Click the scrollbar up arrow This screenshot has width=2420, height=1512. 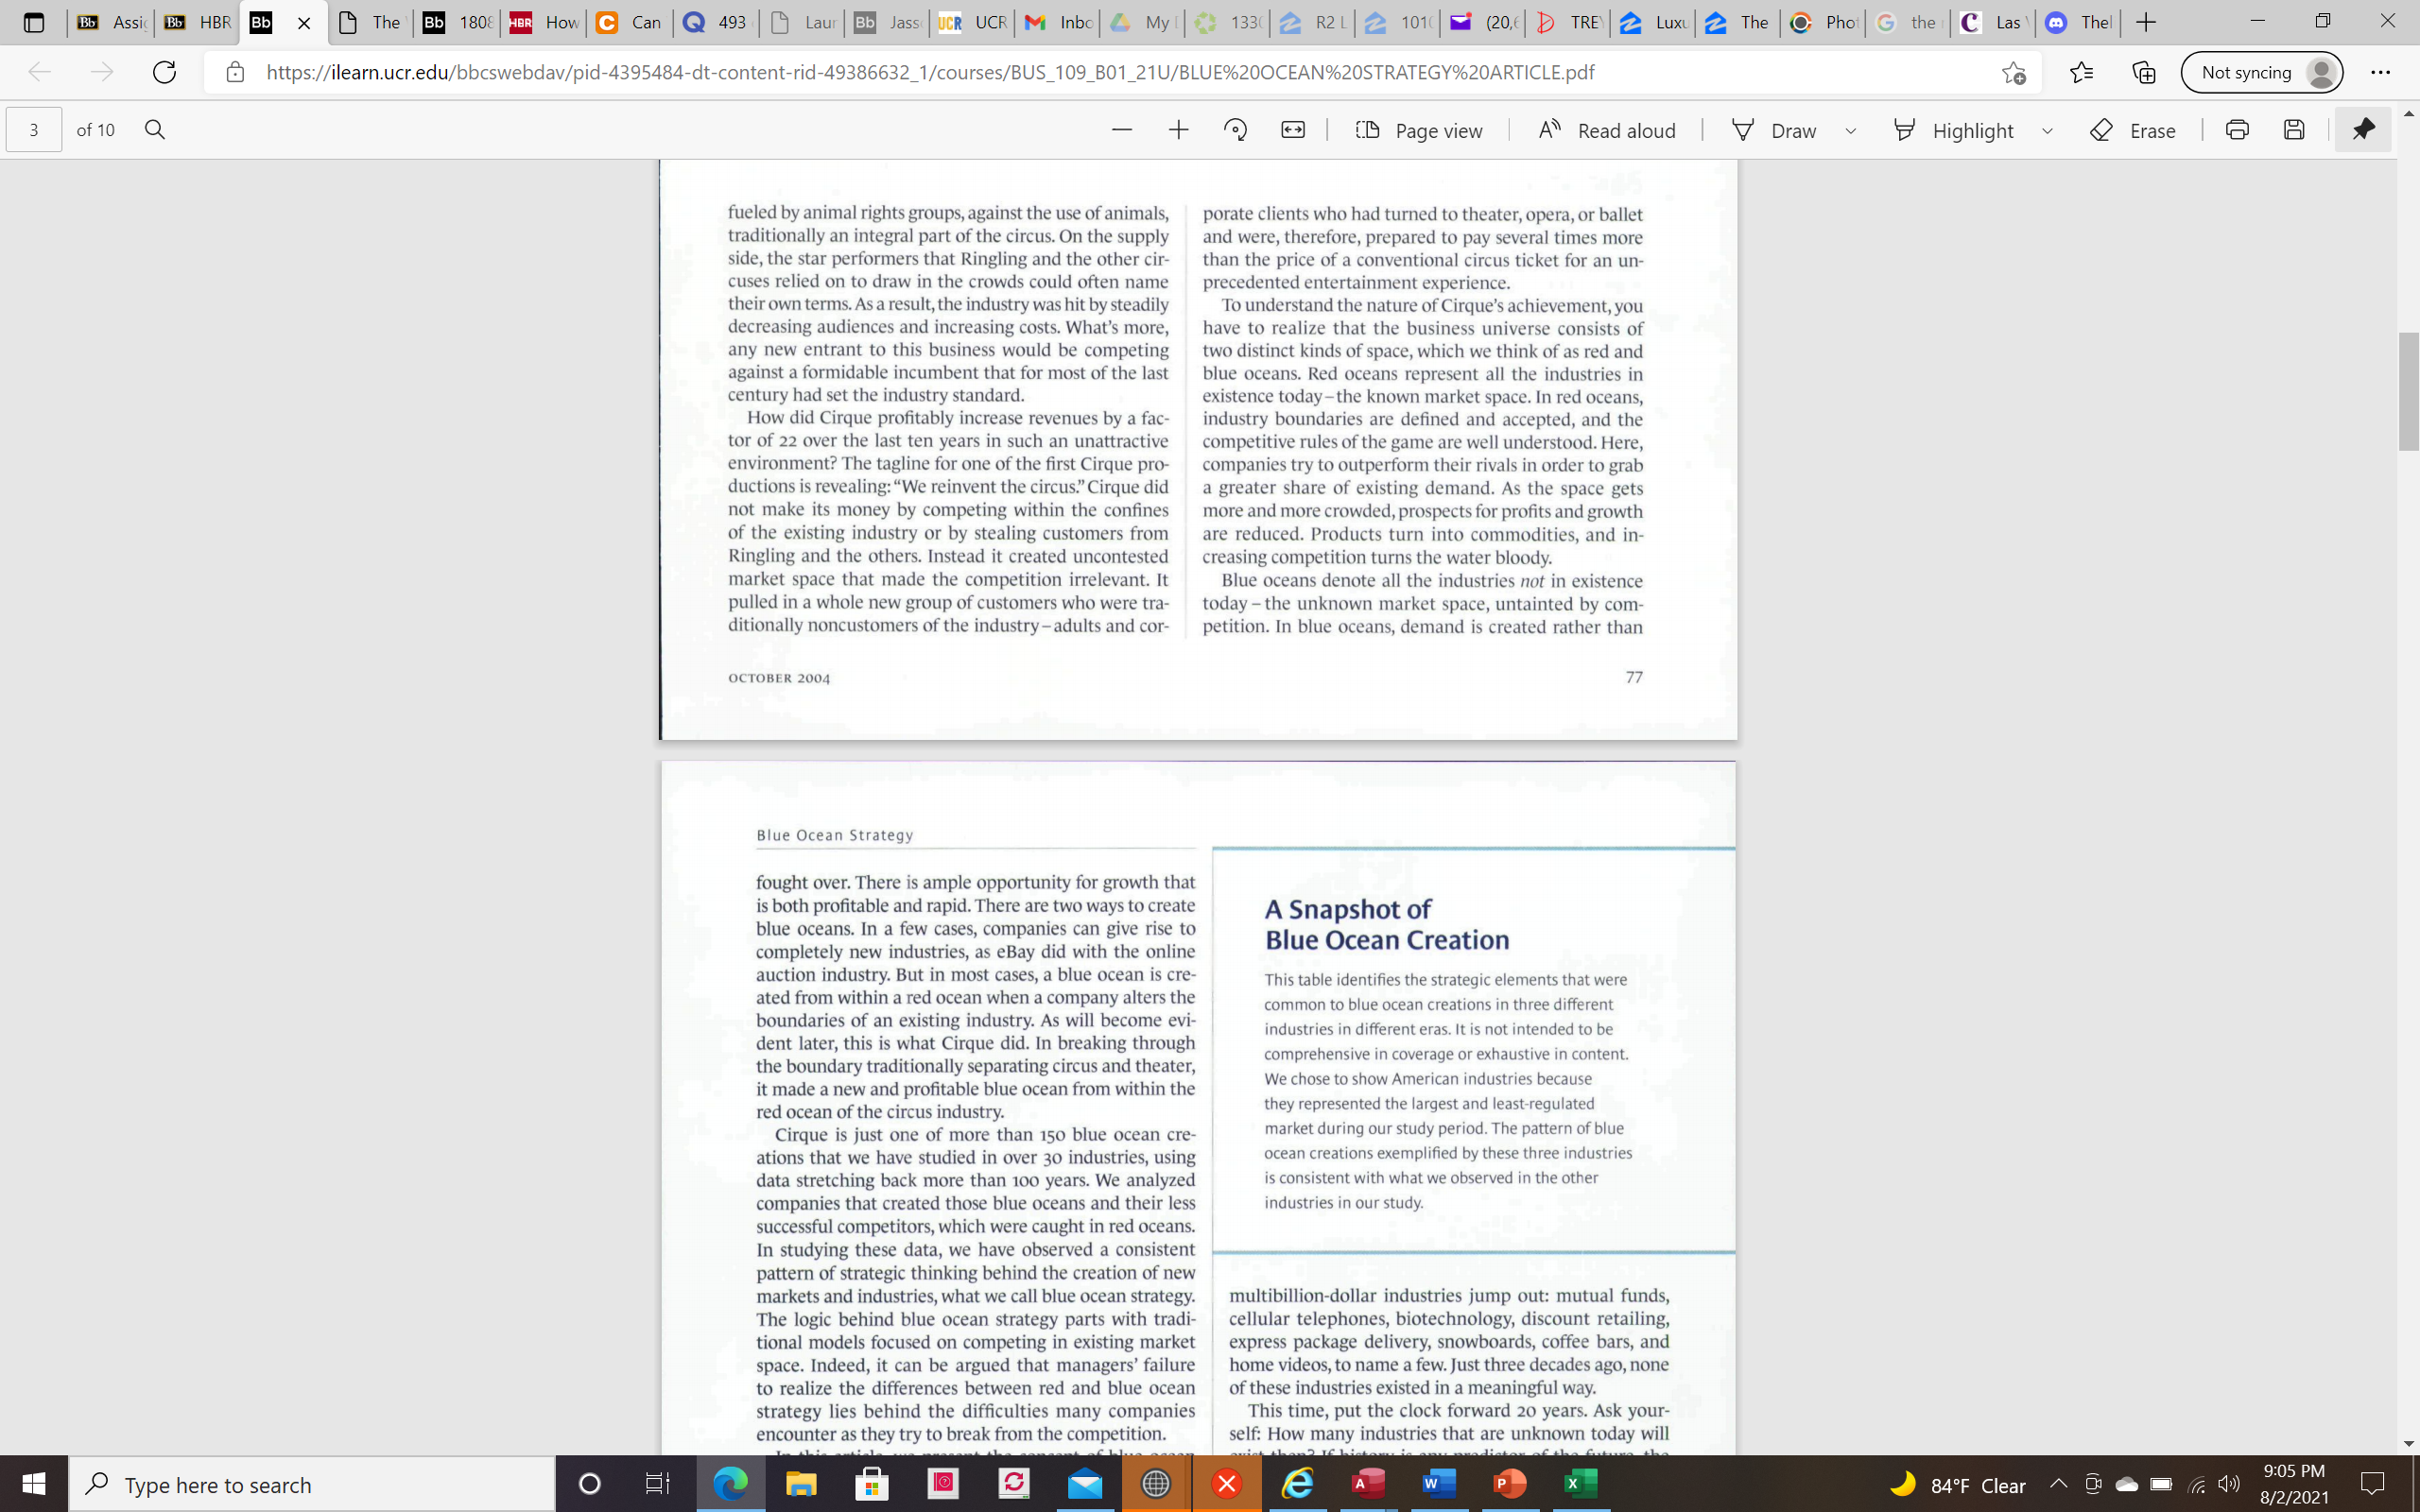pyautogui.click(x=2408, y=114)
